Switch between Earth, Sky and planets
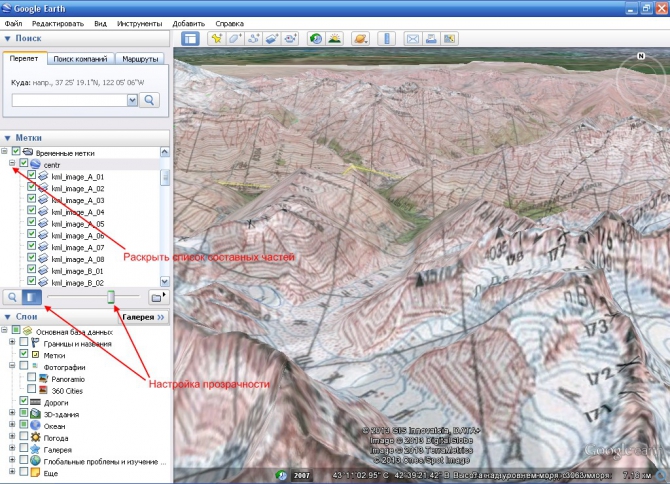 click(360, 39)
